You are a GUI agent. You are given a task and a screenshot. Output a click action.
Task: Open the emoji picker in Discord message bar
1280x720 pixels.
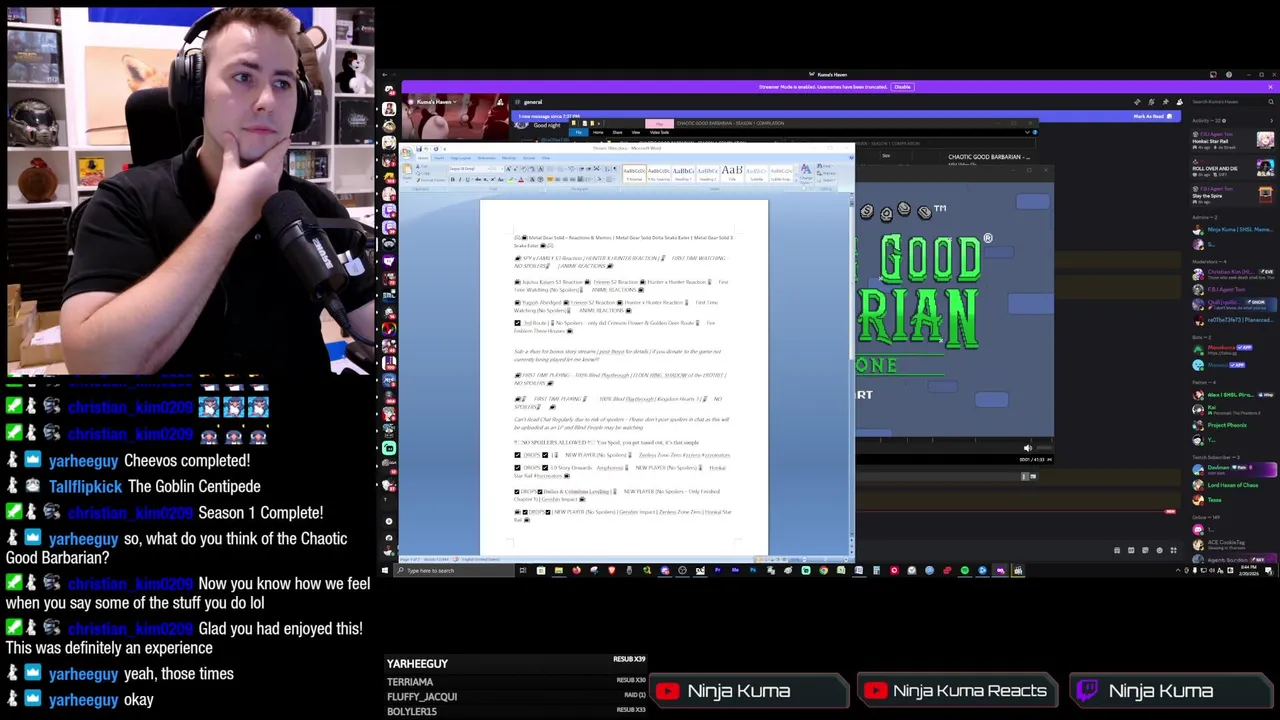1159,550
